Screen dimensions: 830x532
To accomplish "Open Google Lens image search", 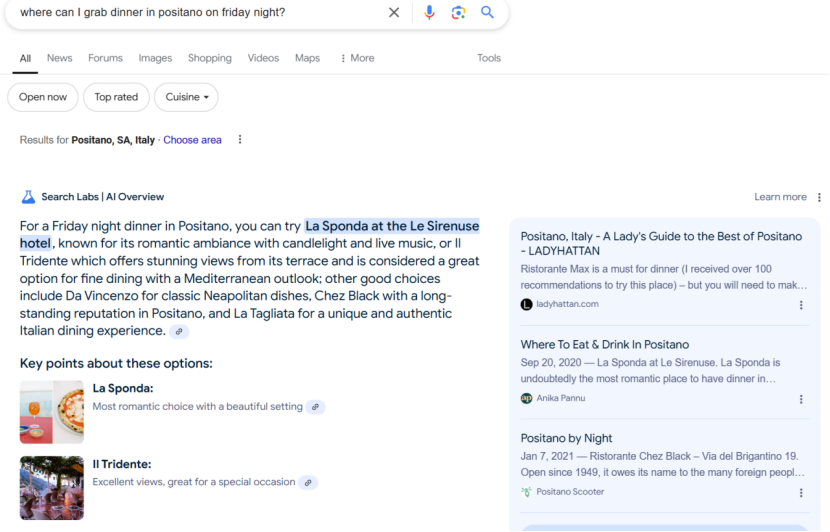I will point(458,12).
